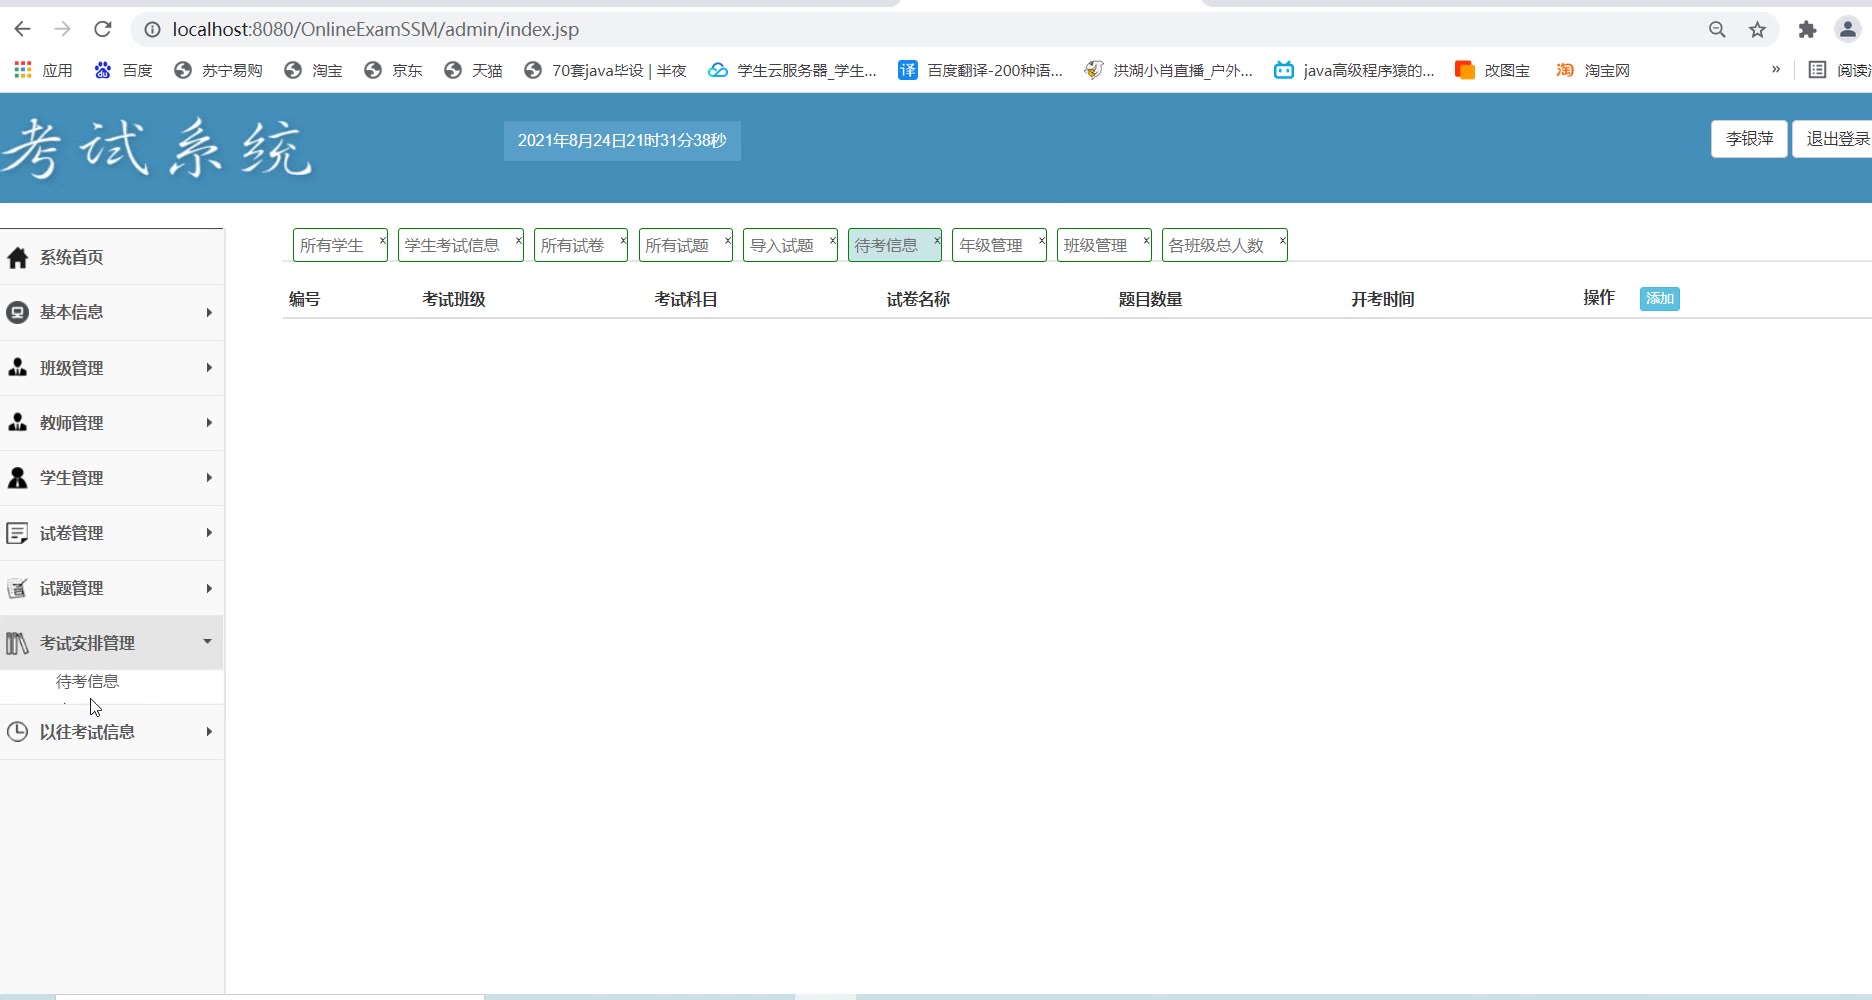This screenshot has width=1872, height=1000.
Task: Click the 试卷管理 sidebar icon
Action: (x=17, y=533)
